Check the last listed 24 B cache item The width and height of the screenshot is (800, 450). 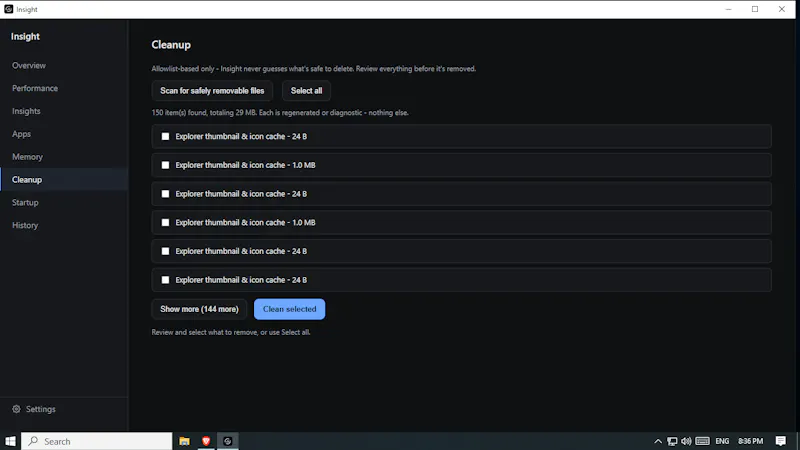(165, 280)
